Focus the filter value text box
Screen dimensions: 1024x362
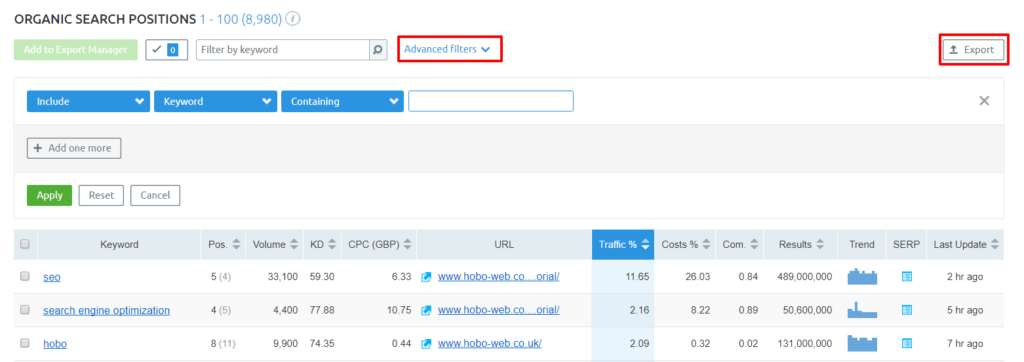491,101
